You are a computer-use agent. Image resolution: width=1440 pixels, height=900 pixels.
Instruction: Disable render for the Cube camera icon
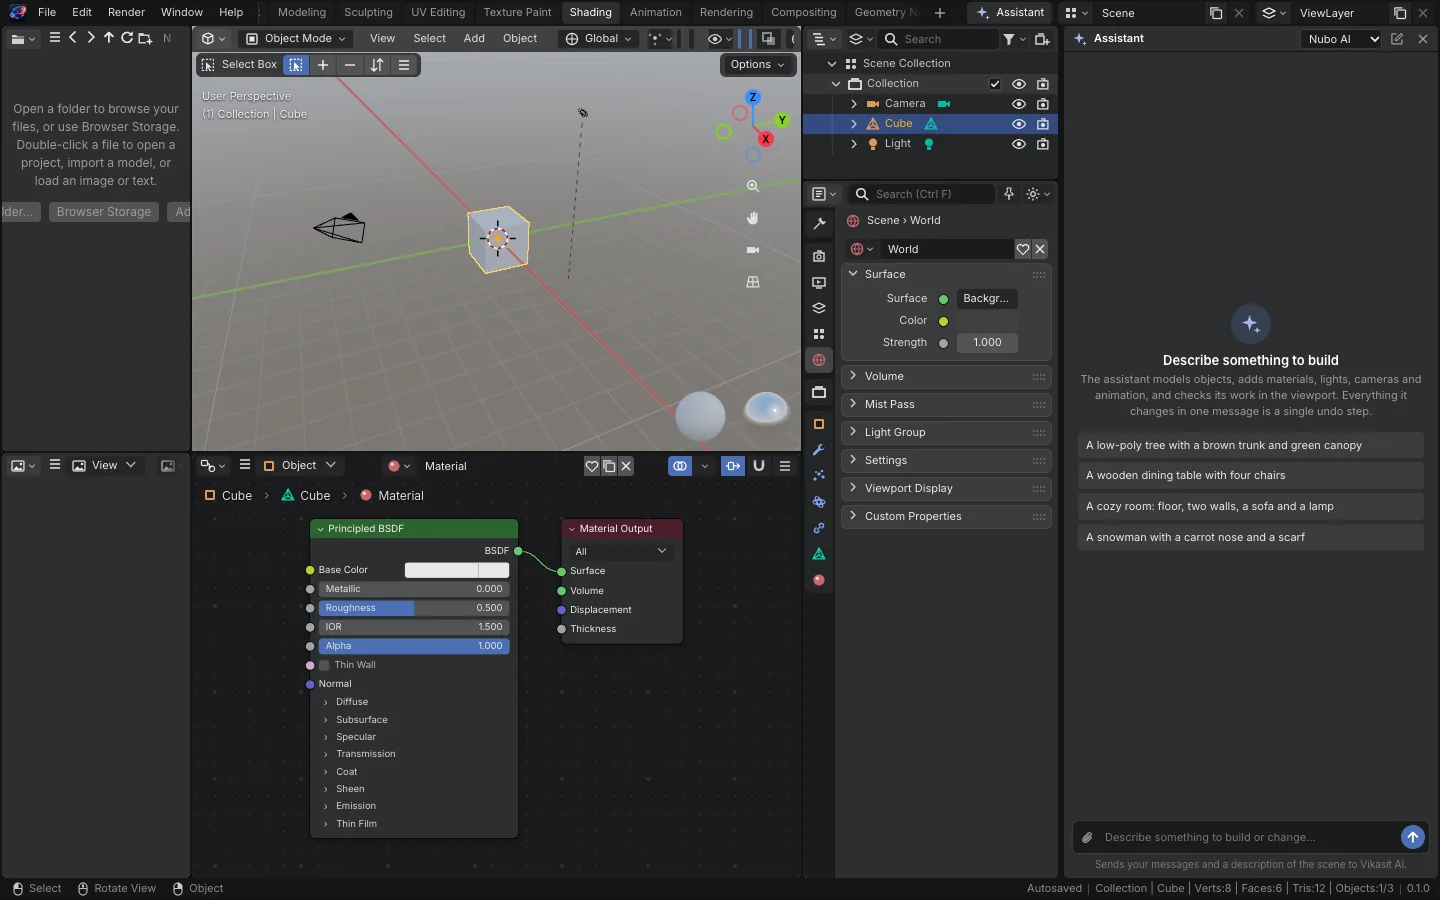[1043, 124]
